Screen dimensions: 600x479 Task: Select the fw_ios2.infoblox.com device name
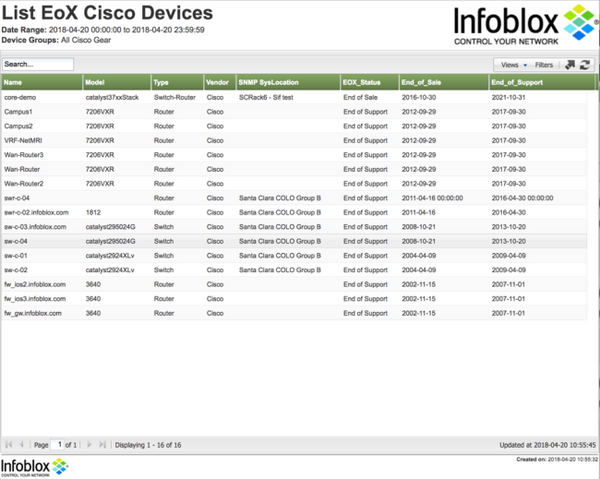[x=35, y=284]
